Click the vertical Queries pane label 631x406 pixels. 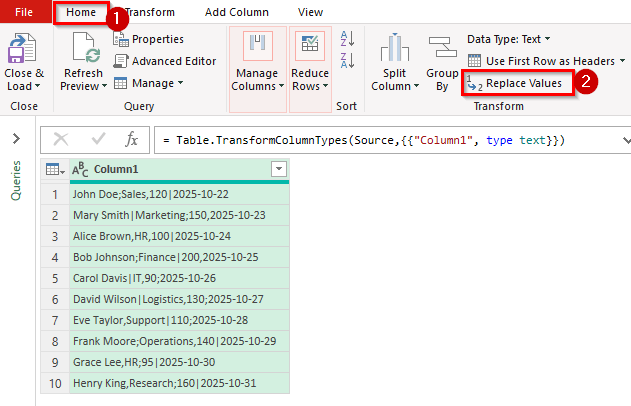tap(16, 180)
